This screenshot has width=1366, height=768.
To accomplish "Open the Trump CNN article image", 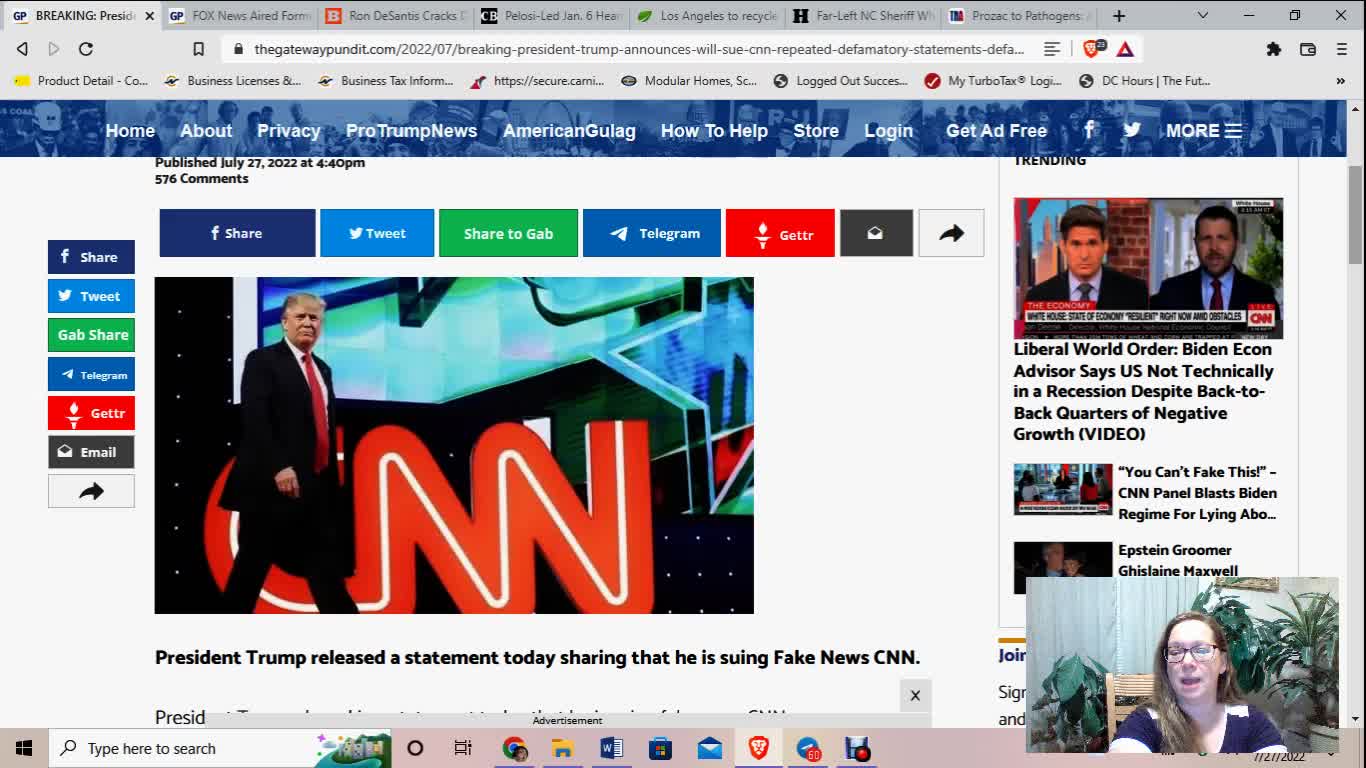I will [x=454, y=445].
